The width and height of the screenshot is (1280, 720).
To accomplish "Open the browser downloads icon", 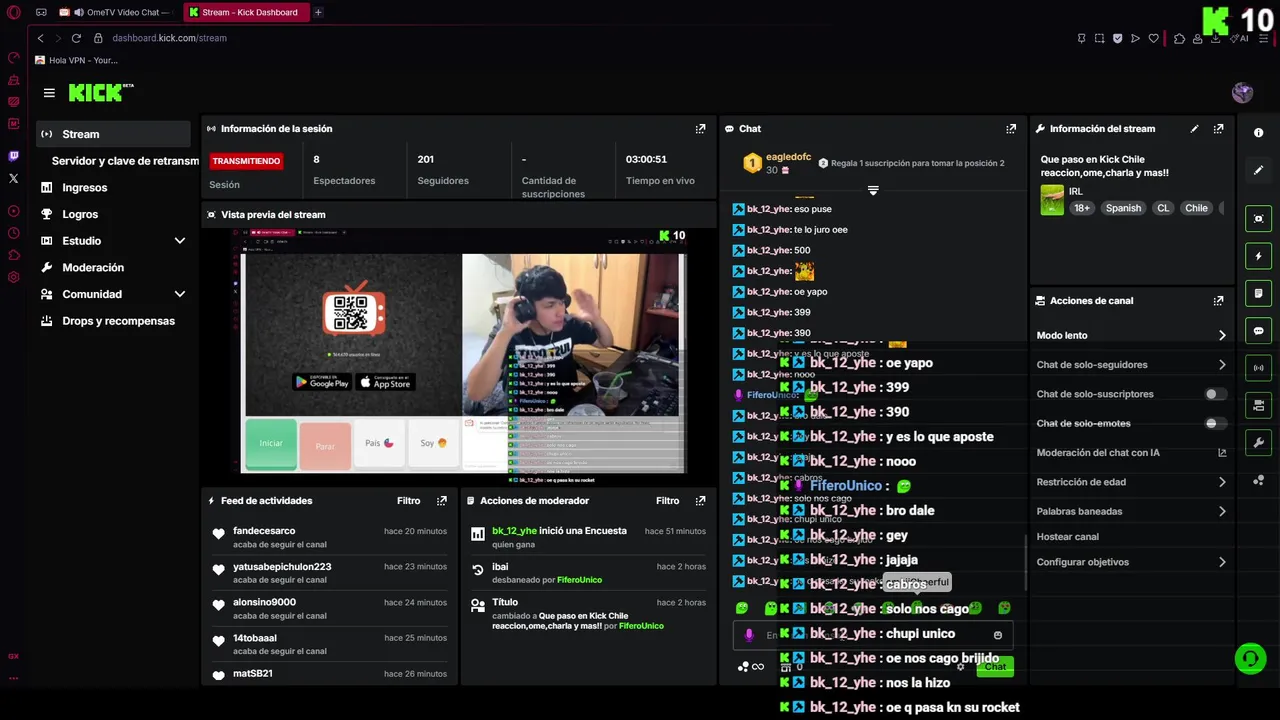I will 1215,38.
